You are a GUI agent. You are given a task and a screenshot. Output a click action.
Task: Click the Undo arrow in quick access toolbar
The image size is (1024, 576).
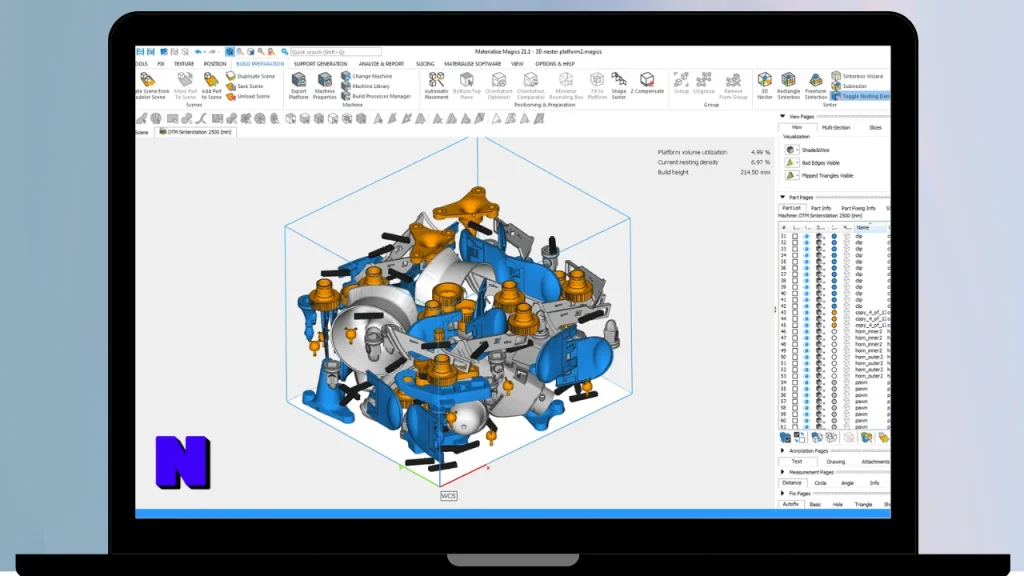[x=198, y=52]
